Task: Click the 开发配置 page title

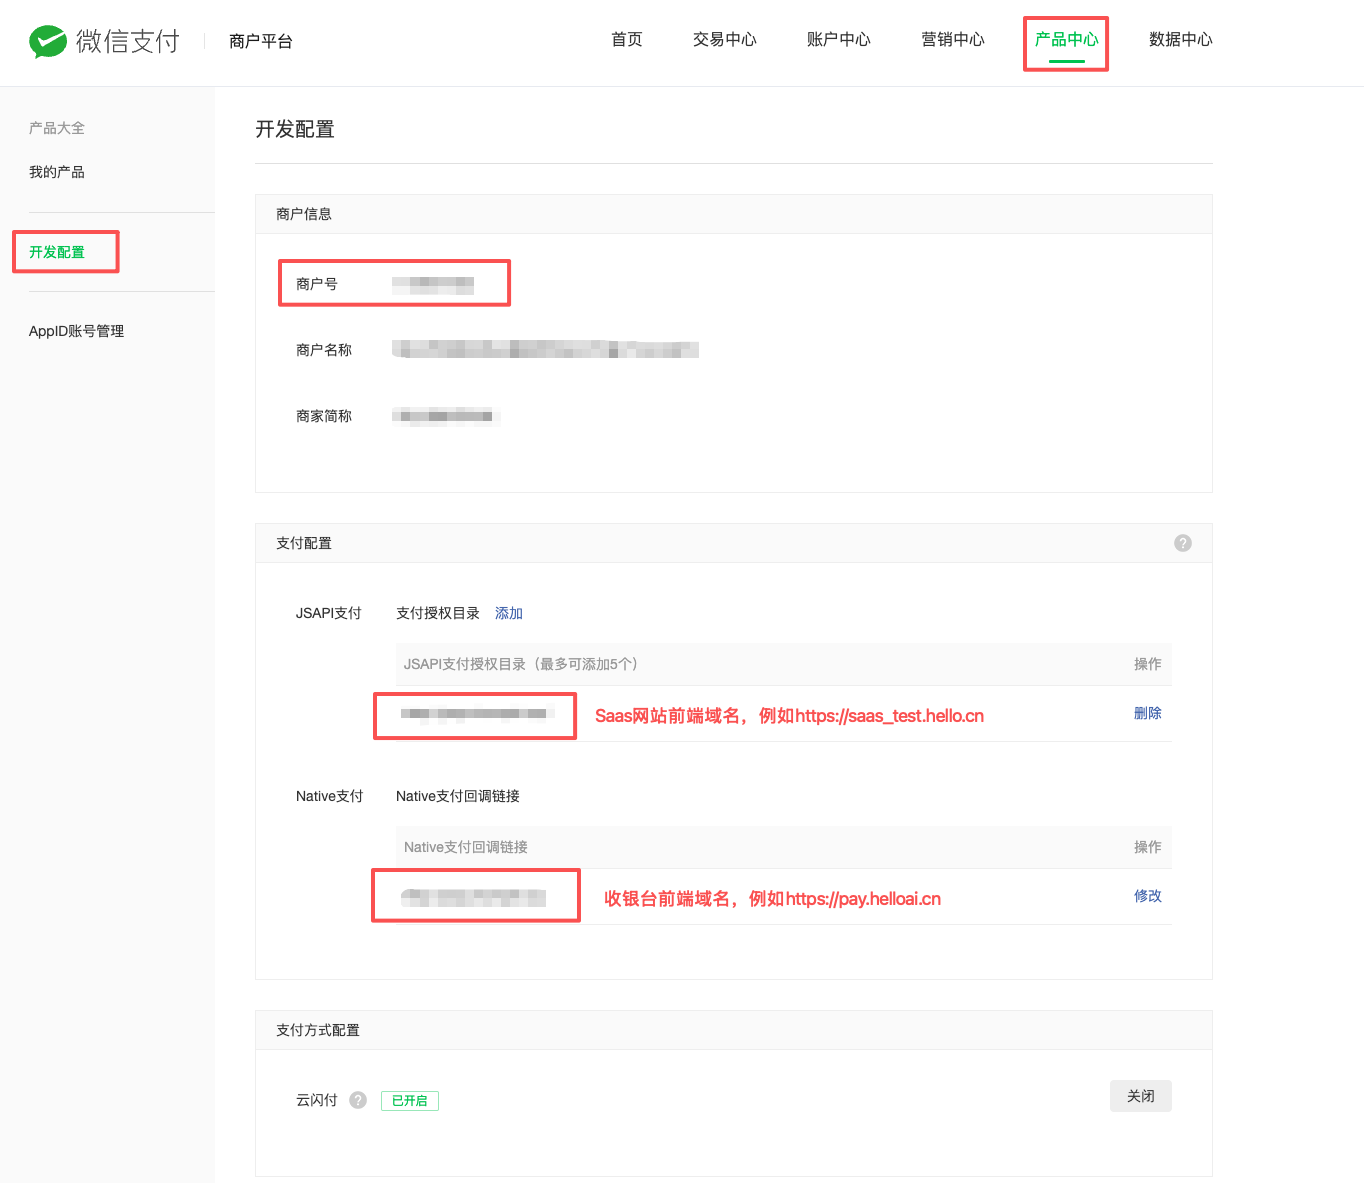Action: [295, 129]
